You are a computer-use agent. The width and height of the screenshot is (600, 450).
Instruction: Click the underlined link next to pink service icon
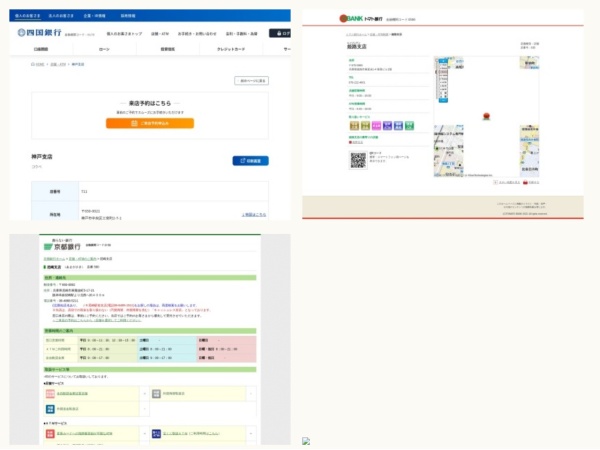point(72,394)
